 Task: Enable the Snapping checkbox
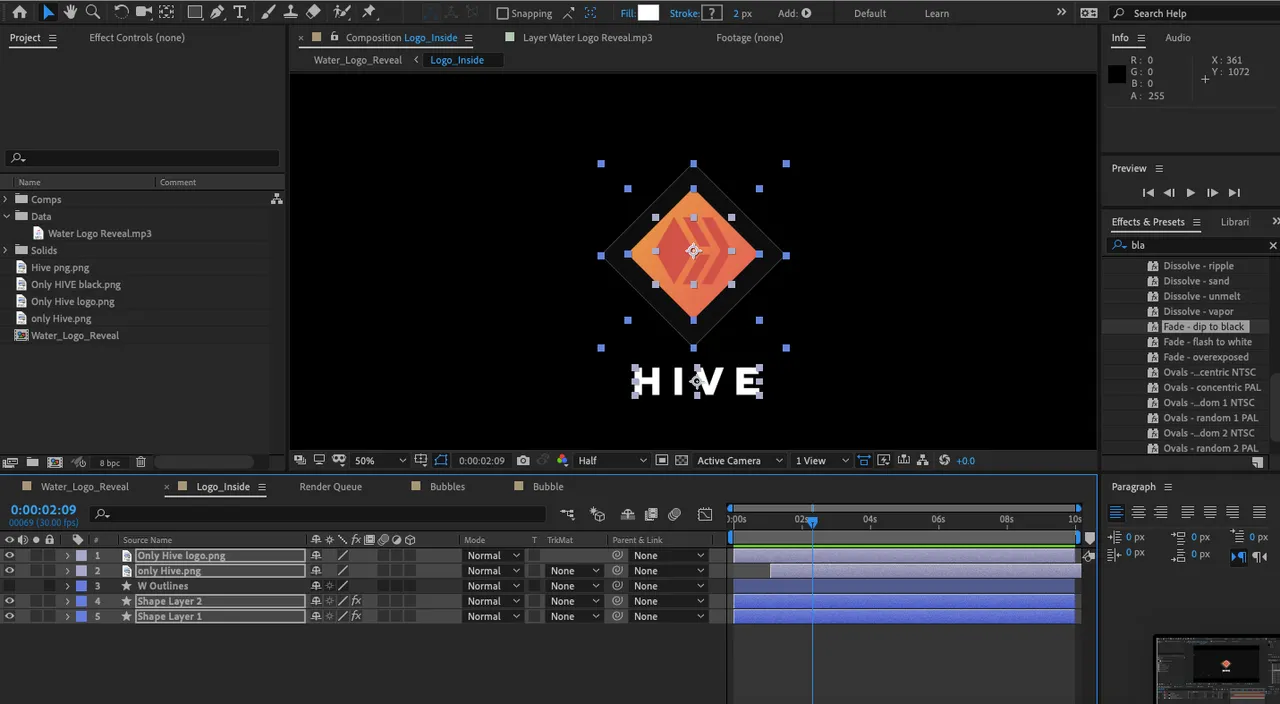[x=502, y=14]
